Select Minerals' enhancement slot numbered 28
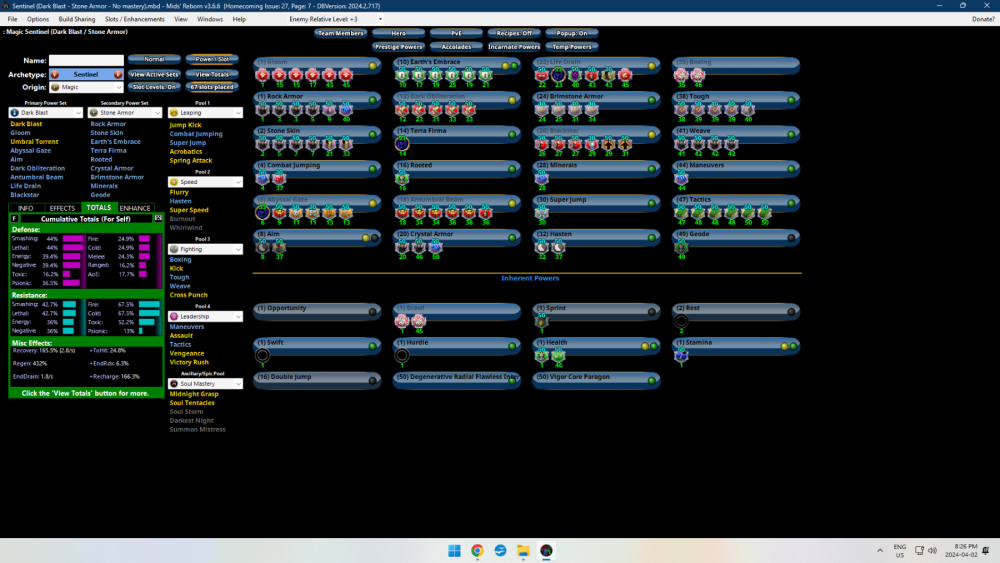The image size is (1000, 563). 541,179
